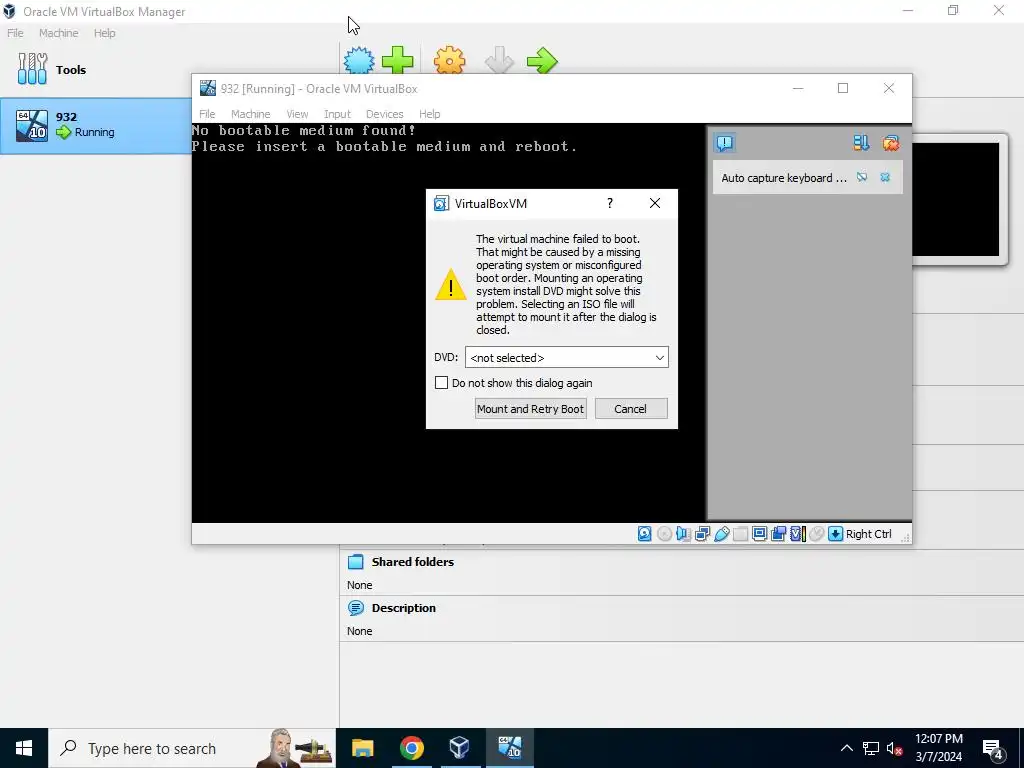This screenshot has width=1024, height=768.
Task: Click the question mark help button in dialog
Action: 610,203
